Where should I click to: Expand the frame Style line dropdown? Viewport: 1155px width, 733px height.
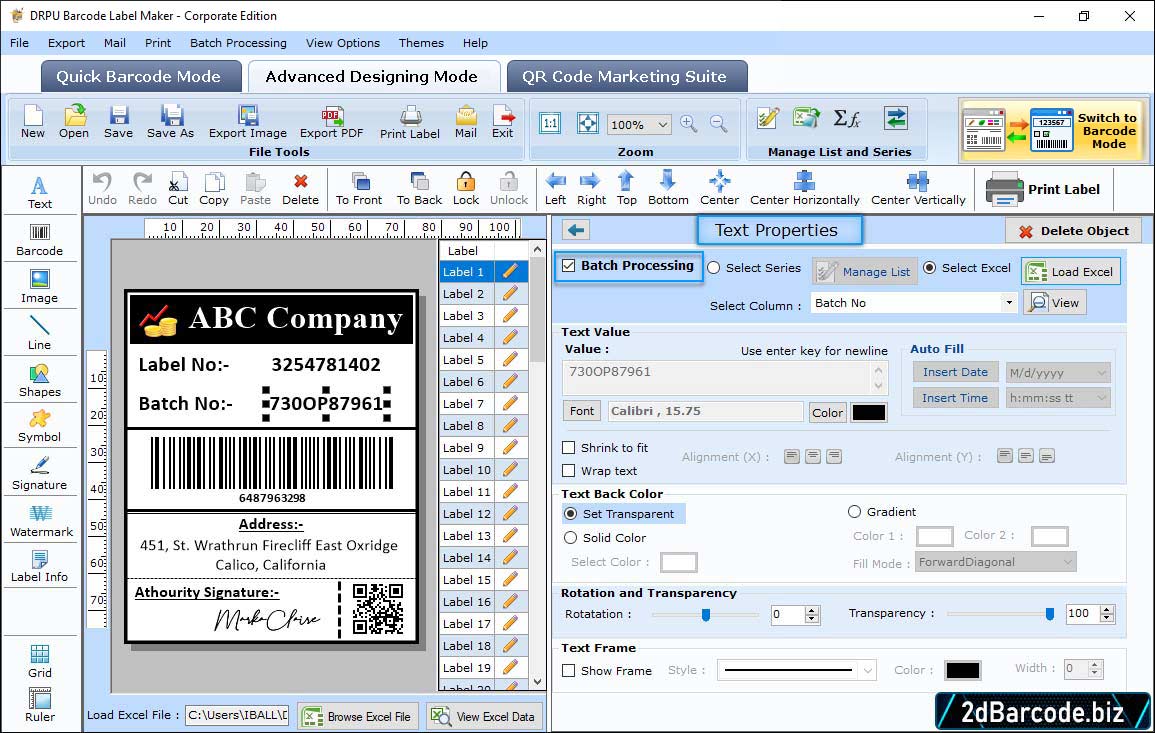(867, 671)
